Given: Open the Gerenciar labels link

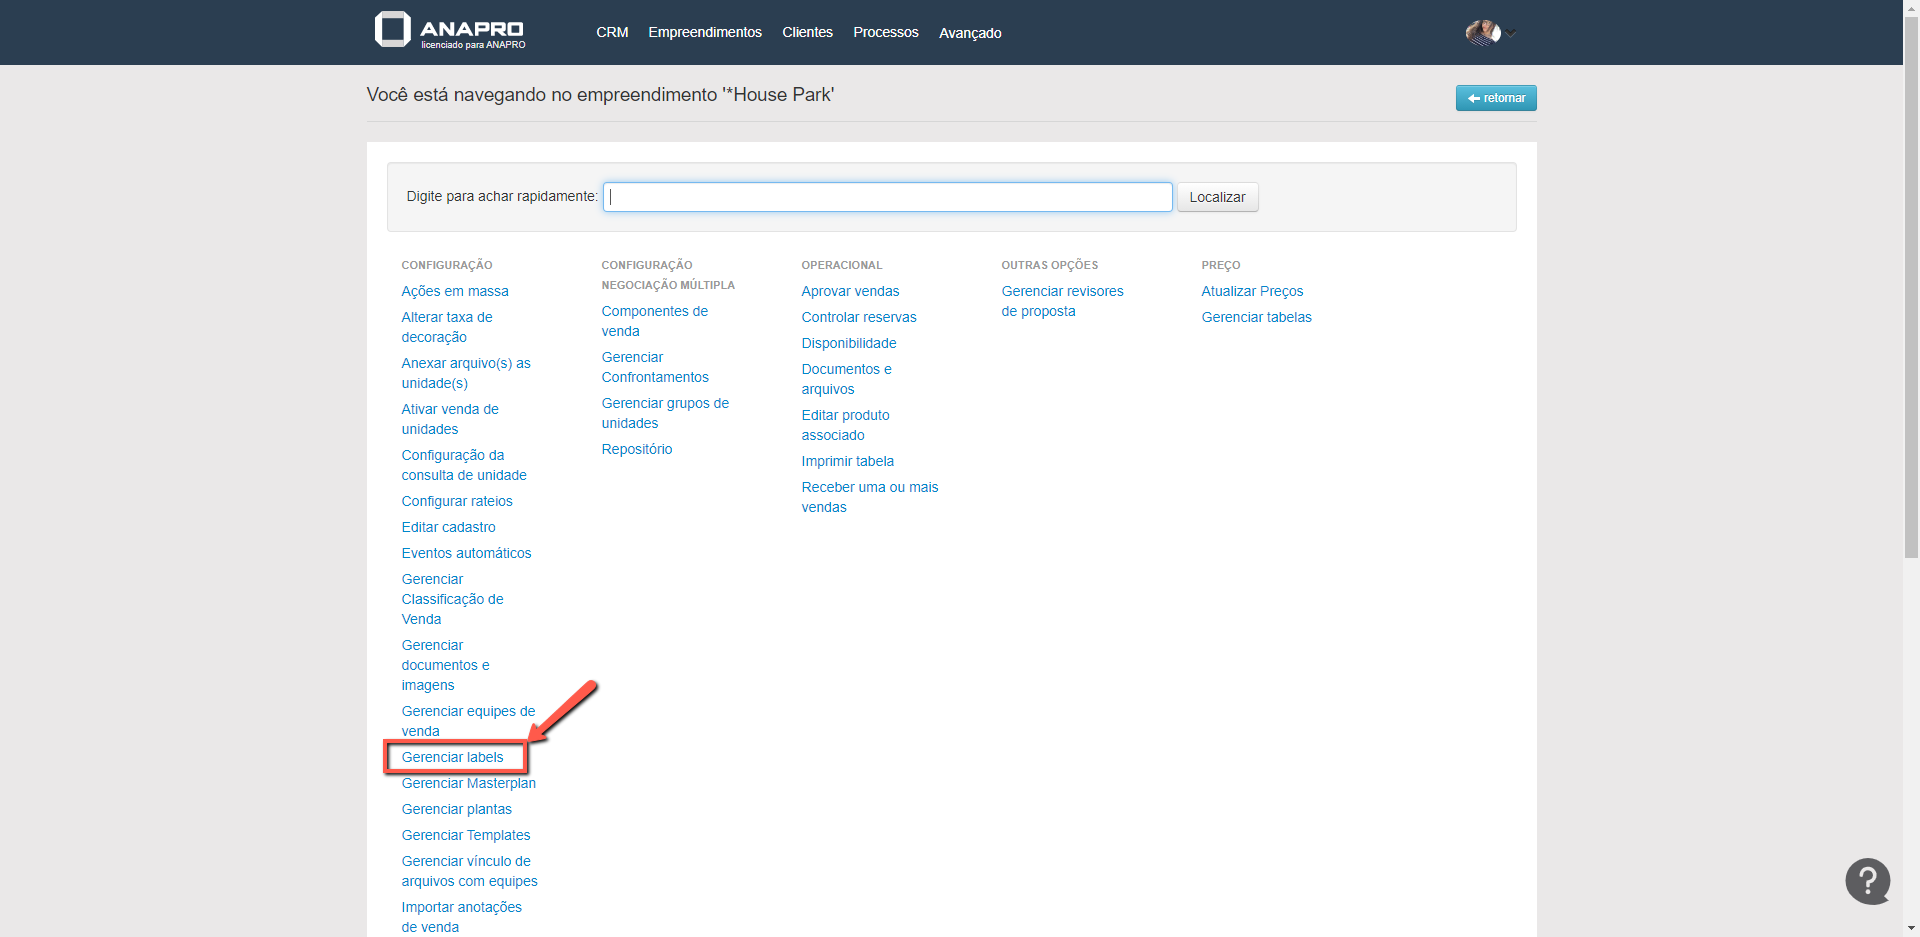Looking at the screenshot, I should 452,757.
